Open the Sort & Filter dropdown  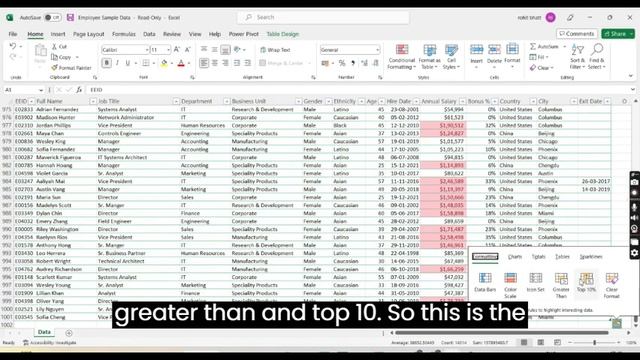tap(577, 57)
